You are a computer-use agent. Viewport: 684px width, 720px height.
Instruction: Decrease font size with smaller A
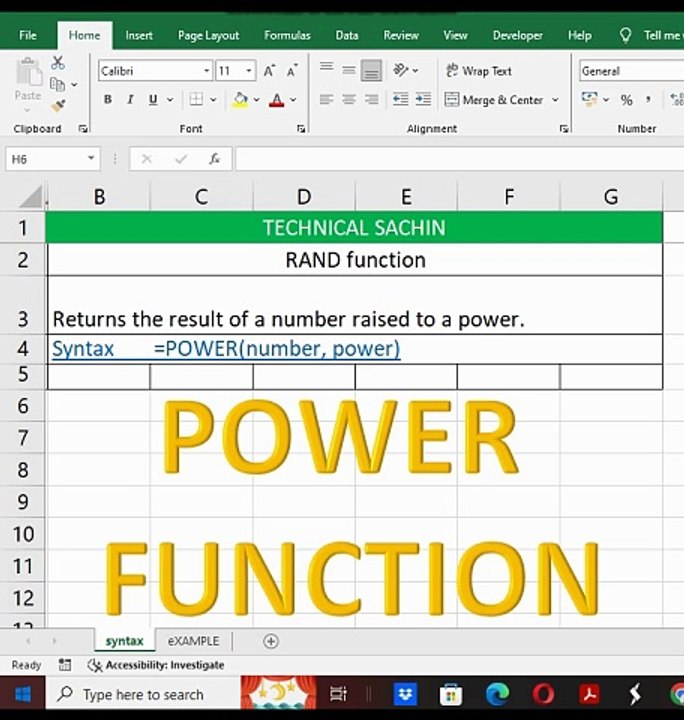coord(292,71)
